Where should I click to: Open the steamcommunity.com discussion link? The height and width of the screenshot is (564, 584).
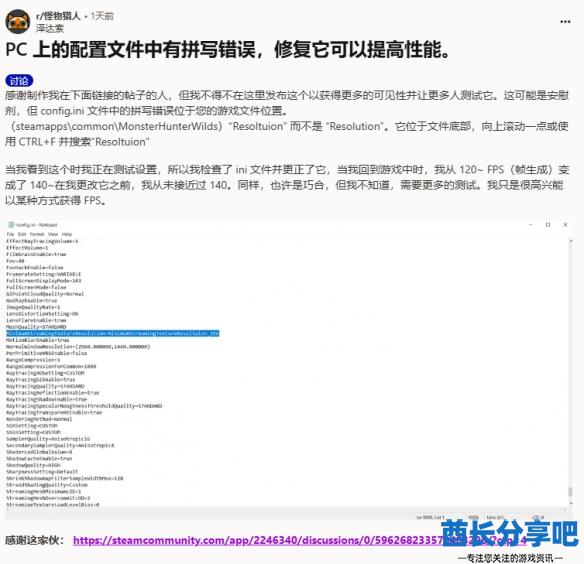[300, 540]
